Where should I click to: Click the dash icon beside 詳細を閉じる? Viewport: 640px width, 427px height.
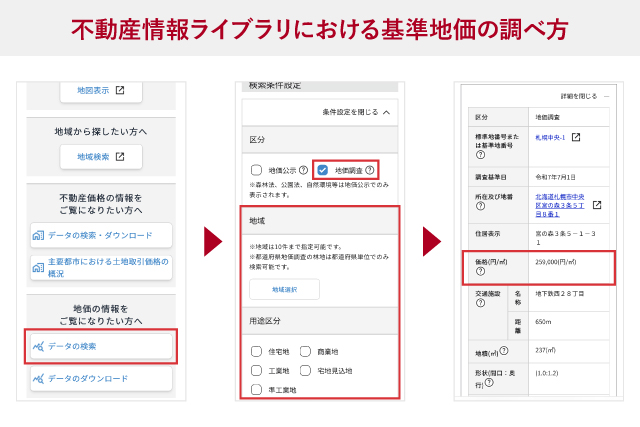tap(606, 96)
